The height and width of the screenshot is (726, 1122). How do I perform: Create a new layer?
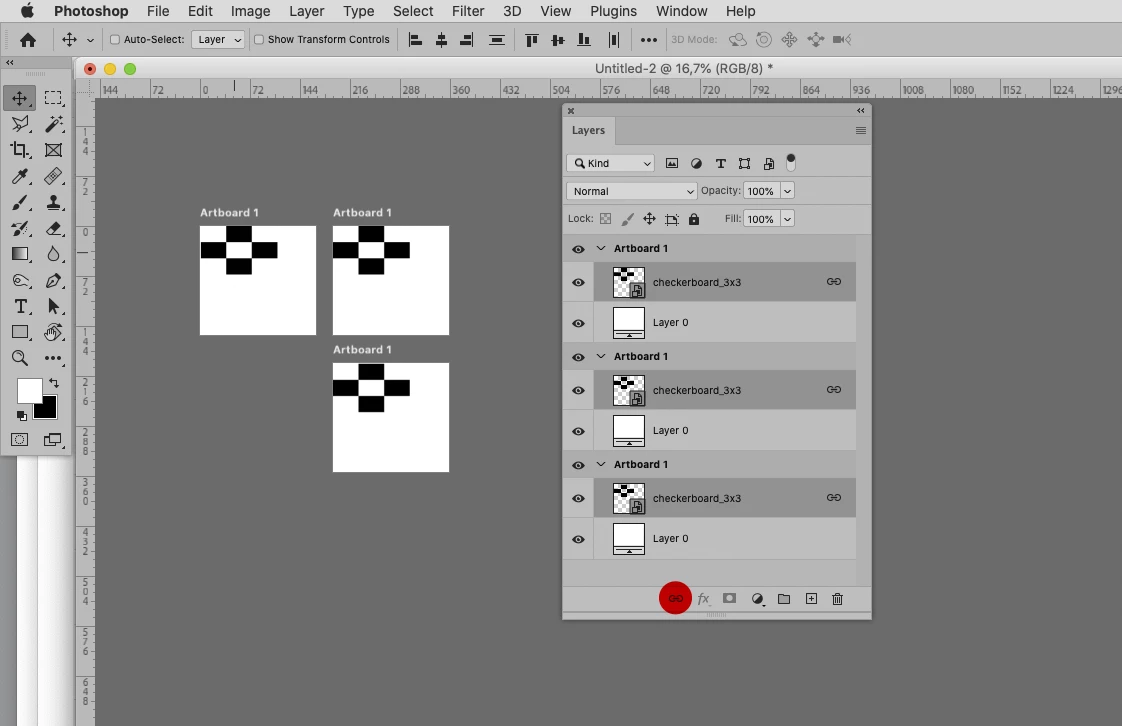(x=811, y=599)
